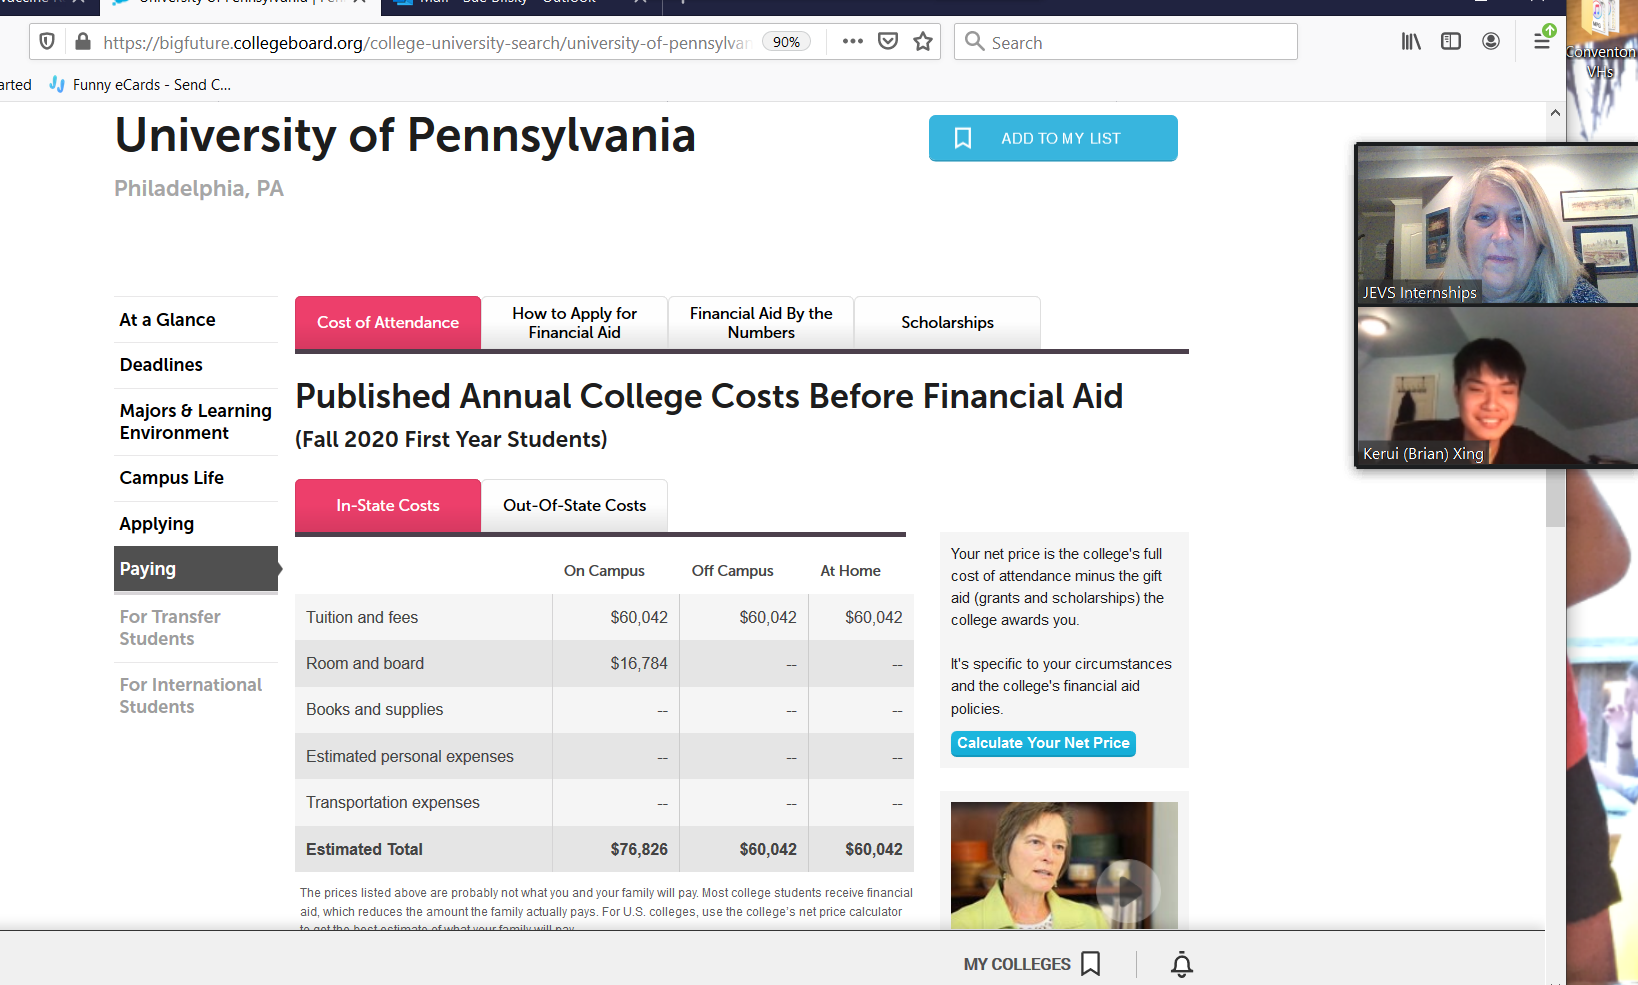Click Calculate Your Net Price button
1638x985 pixels.
pyautogui.click(x=1043, y=743)
